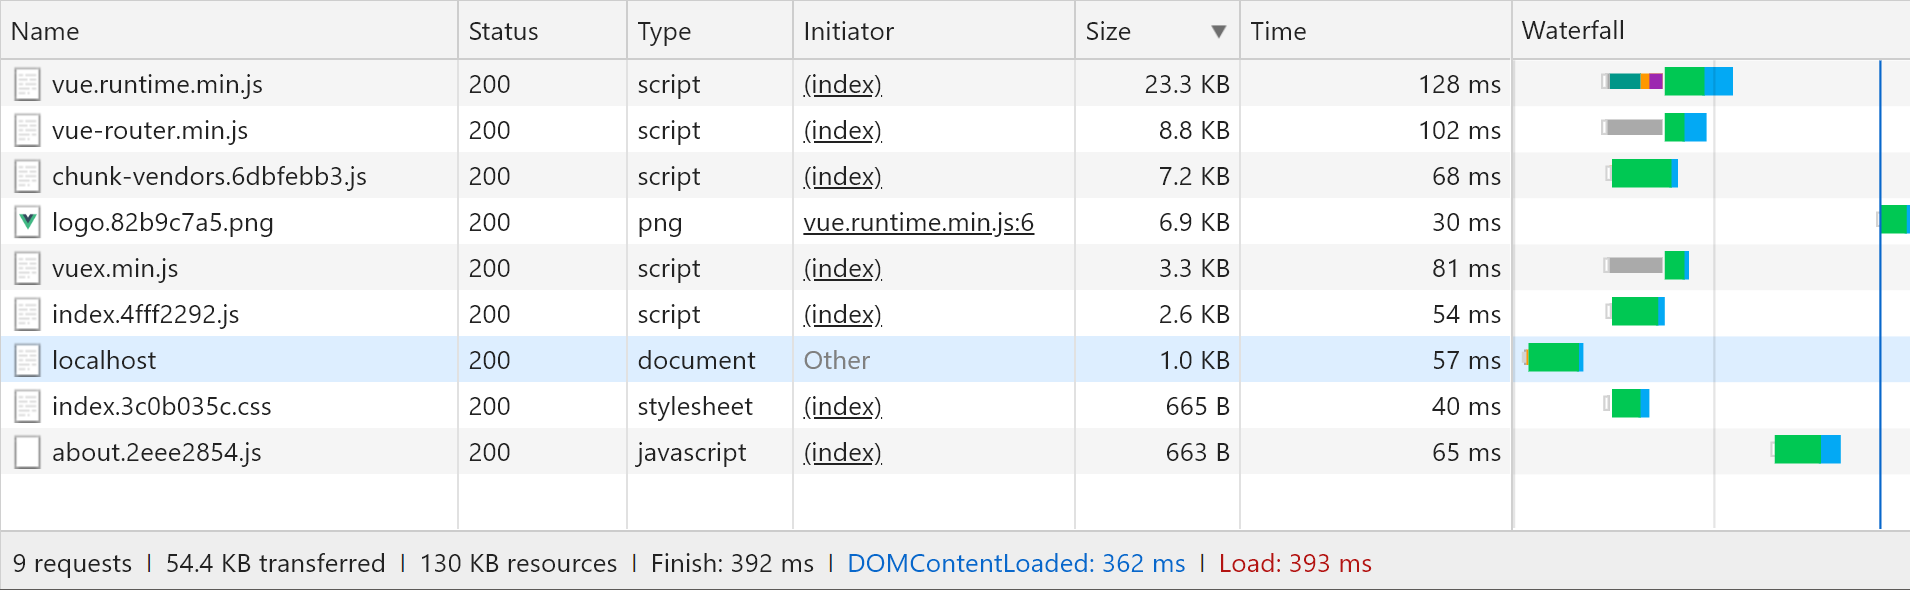Sort by the Time column header
Screen dimensions: 1910x590
(1278, 31)
